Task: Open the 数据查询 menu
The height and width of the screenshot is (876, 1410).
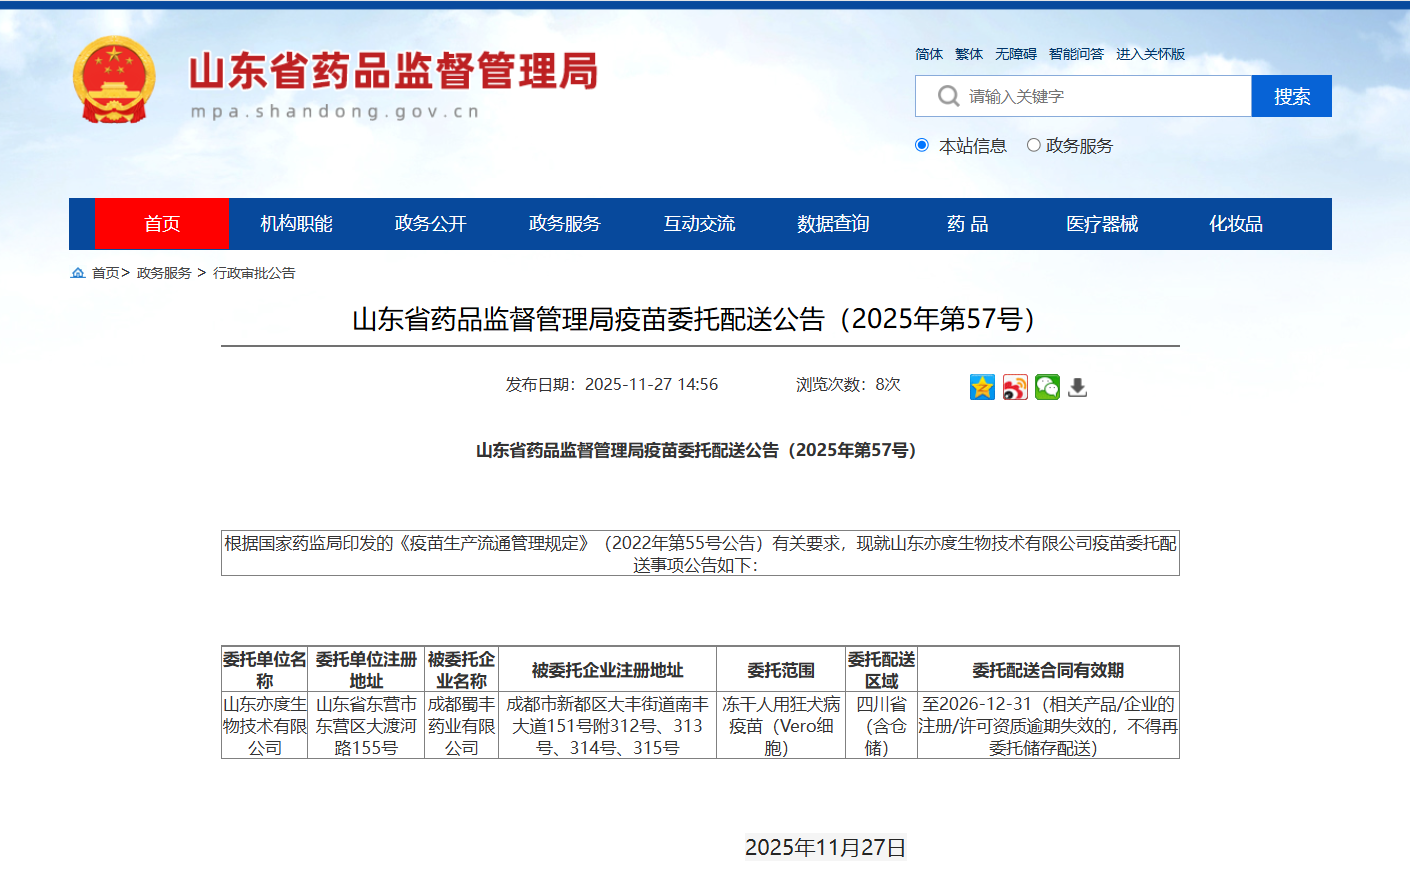Action: click(x=833, y=224)
